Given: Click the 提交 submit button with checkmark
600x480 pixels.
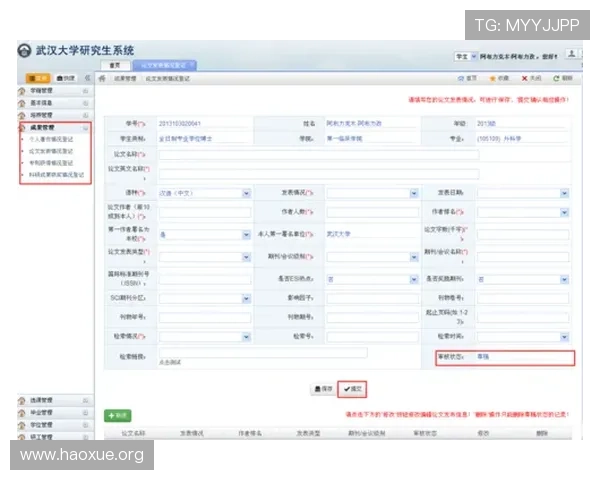Looking at the screenshot, I should (352, 389).
